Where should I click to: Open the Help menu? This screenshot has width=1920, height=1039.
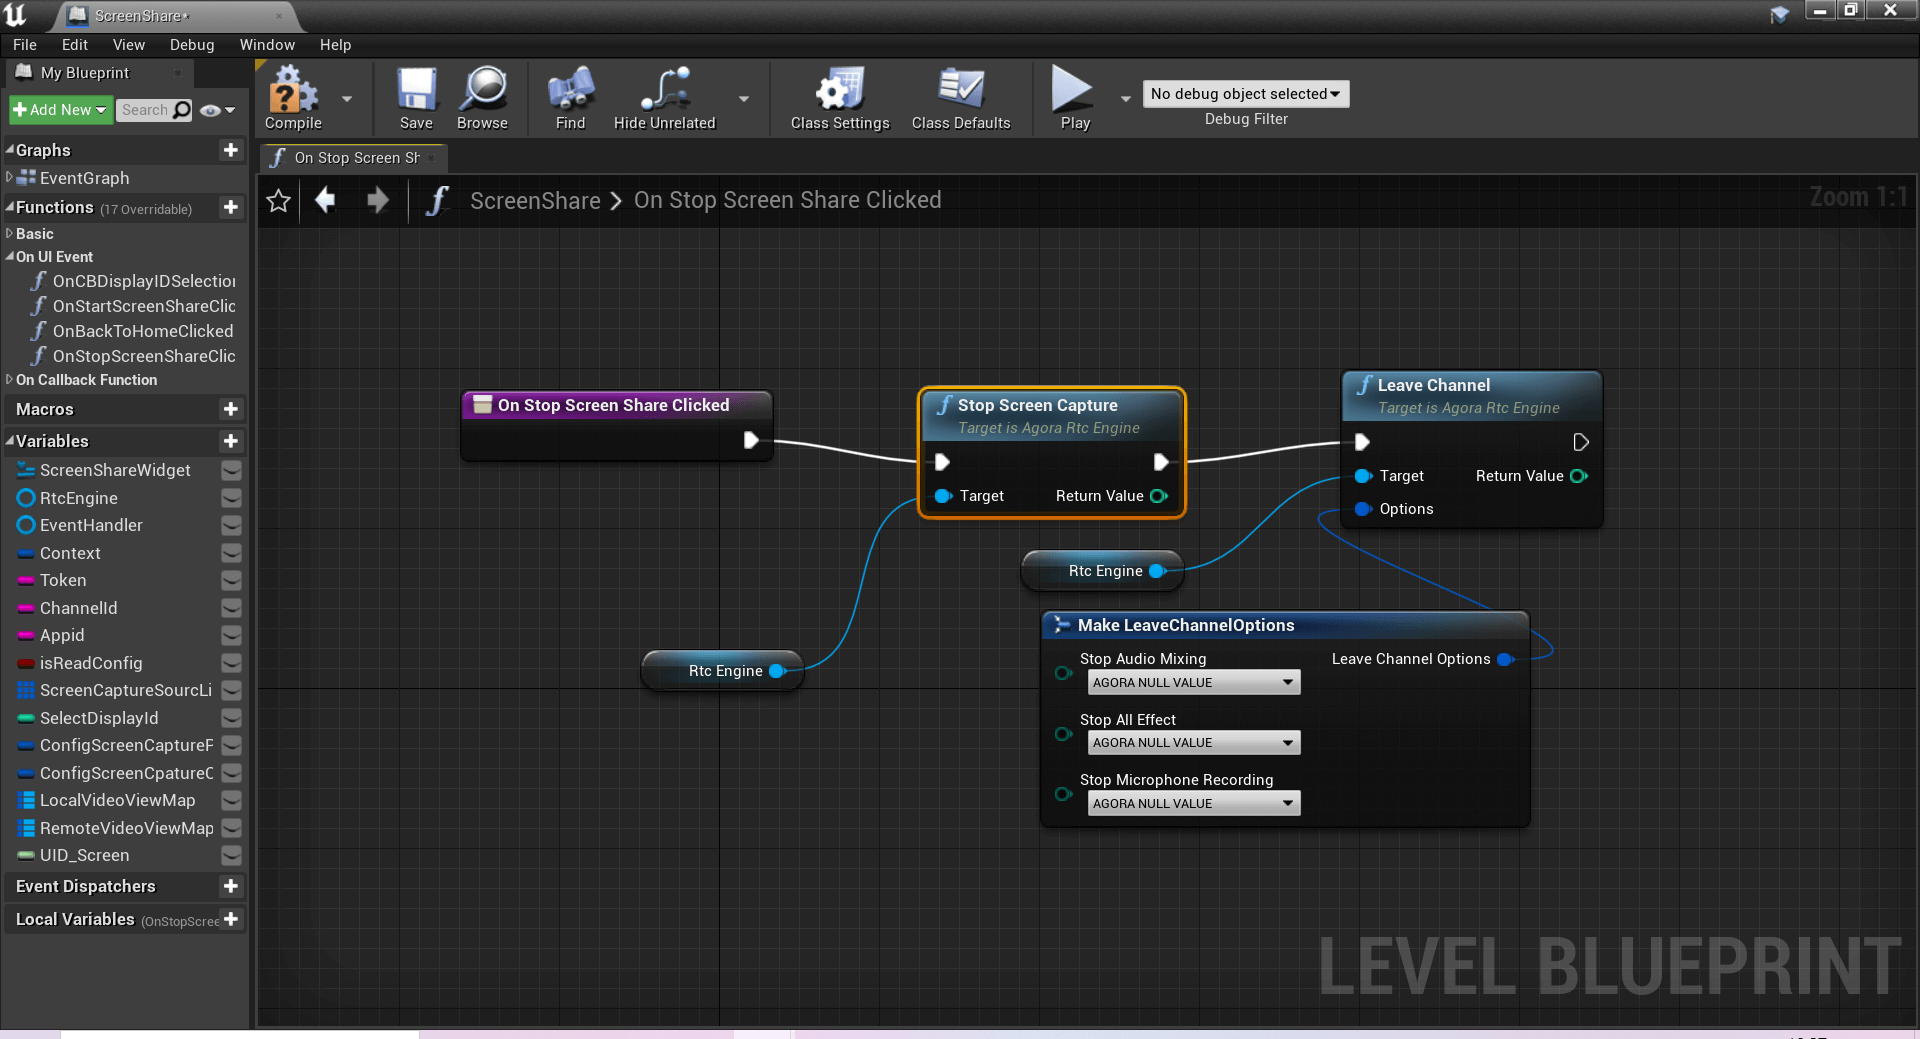click(x=335, y=45)
